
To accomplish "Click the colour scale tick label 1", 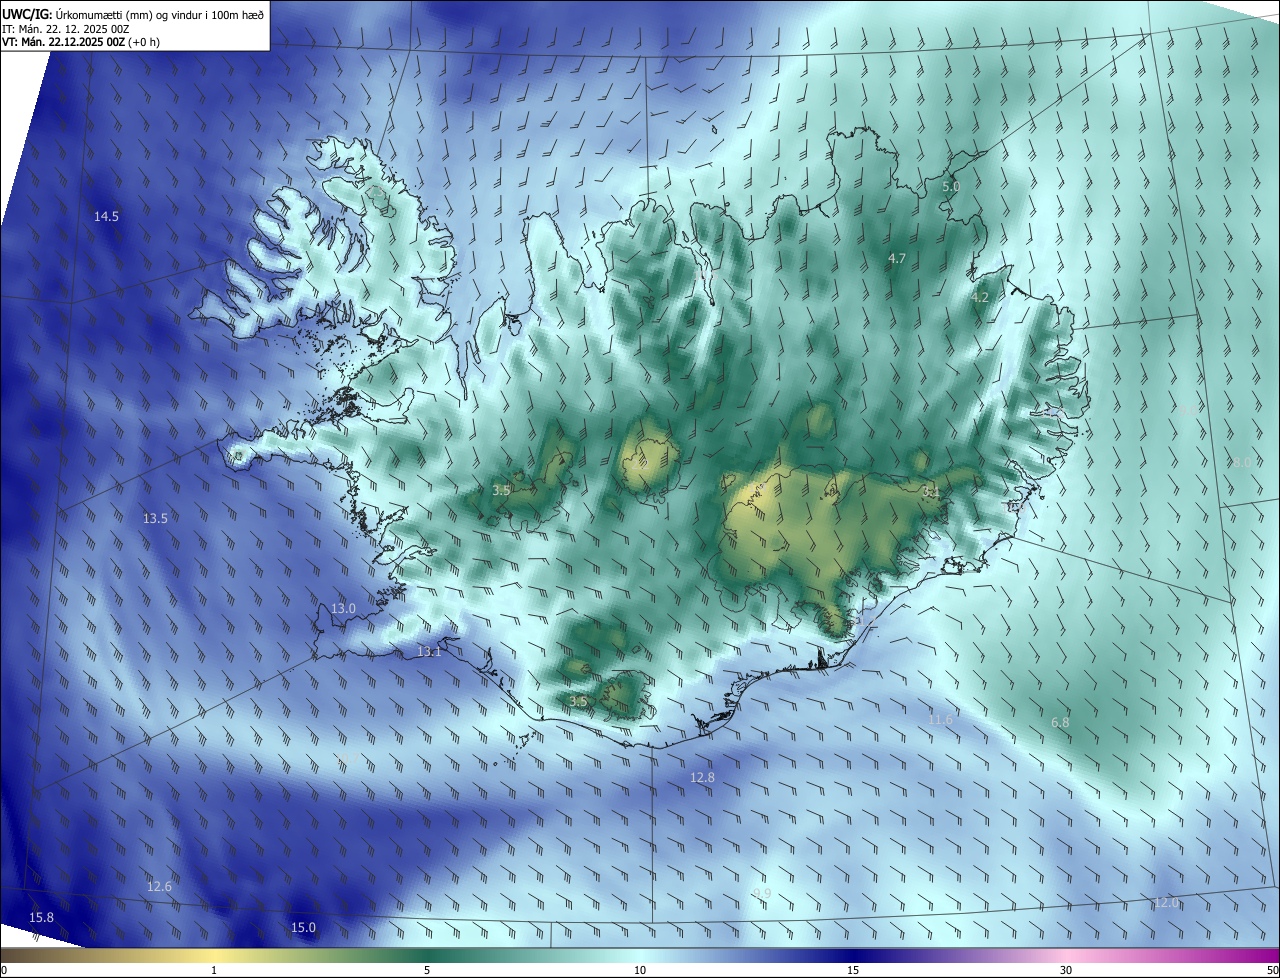I will coord(214,971).
